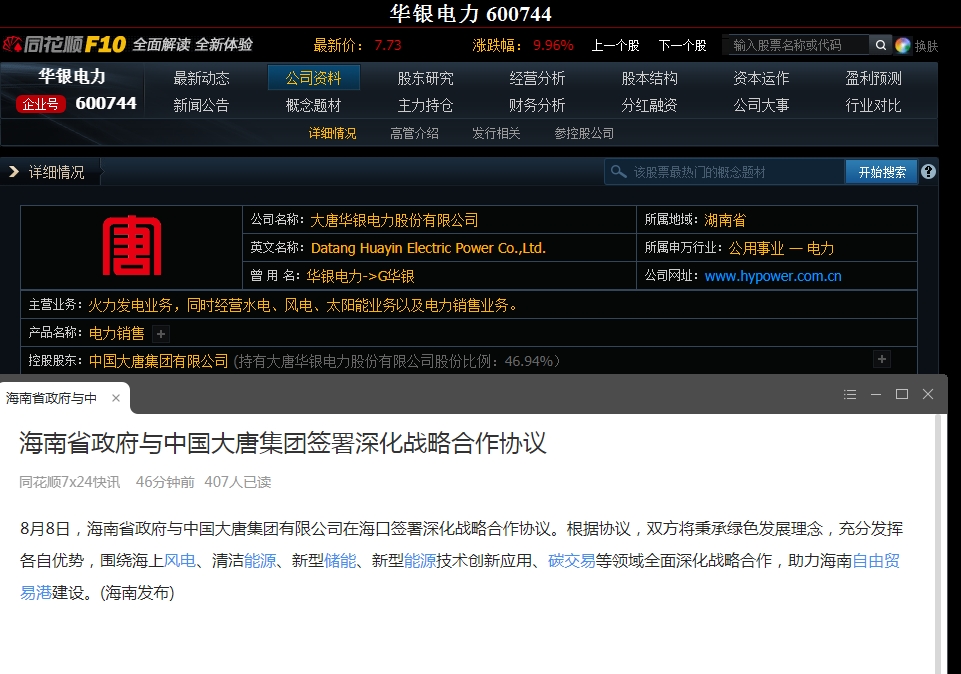This screenshot has height=674, width=961.
Task: Select the 公司资料 menu
Action: click(x=313, y=78)
